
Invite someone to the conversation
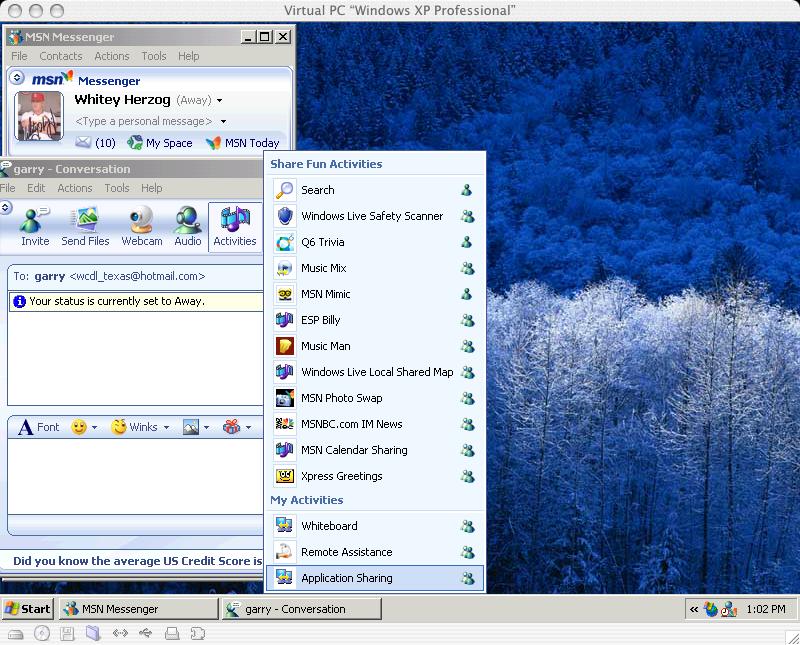[35, 227]
